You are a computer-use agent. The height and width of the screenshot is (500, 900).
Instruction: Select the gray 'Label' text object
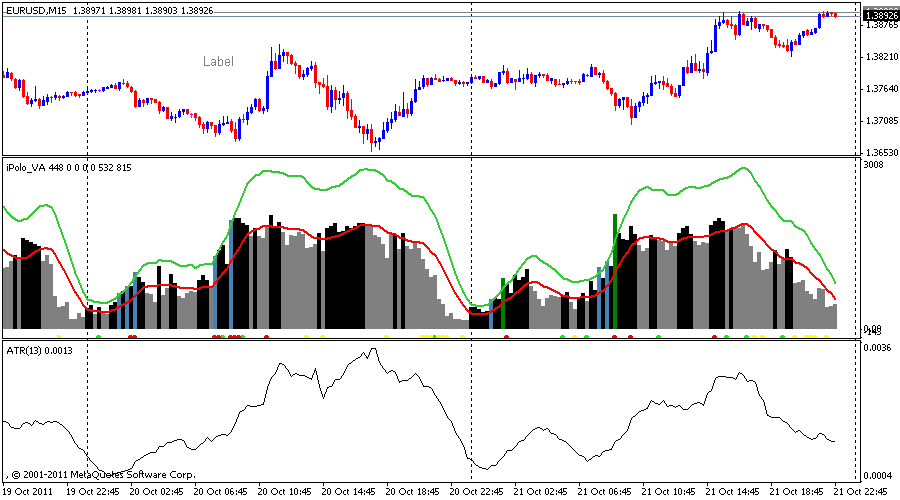[x=218, y=62]
